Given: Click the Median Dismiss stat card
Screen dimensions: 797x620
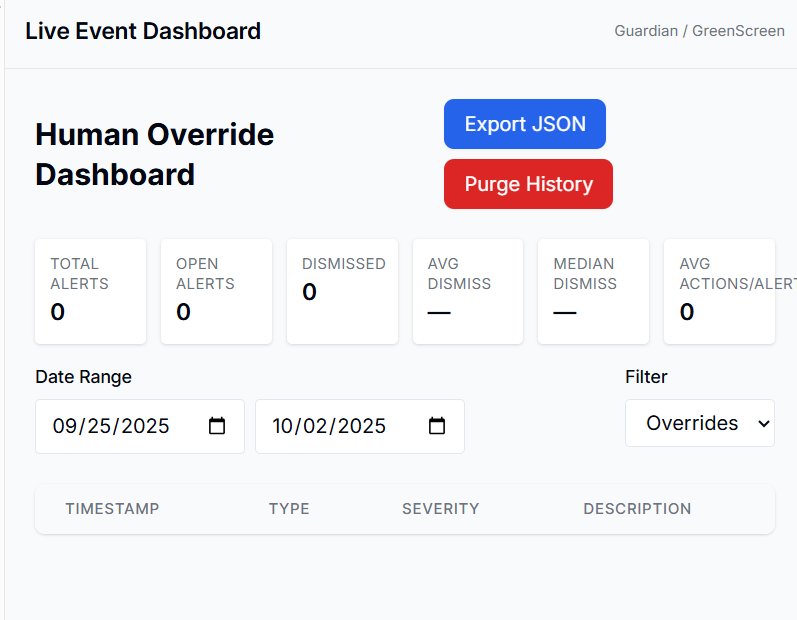Looking at the screenshot, I should pyautogui.click(x=593, y=291).
